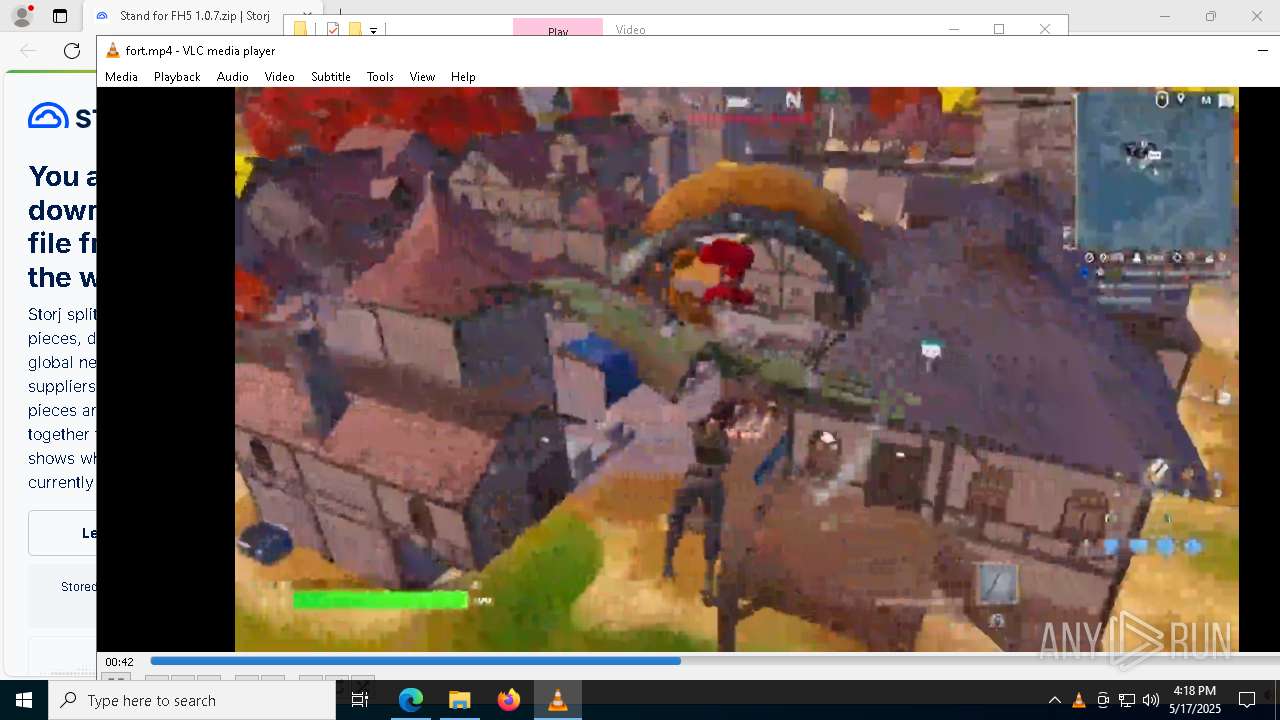Click the VLC icon in the taskbar
This screenshot has width=1280, height=720.
point(557,700)
